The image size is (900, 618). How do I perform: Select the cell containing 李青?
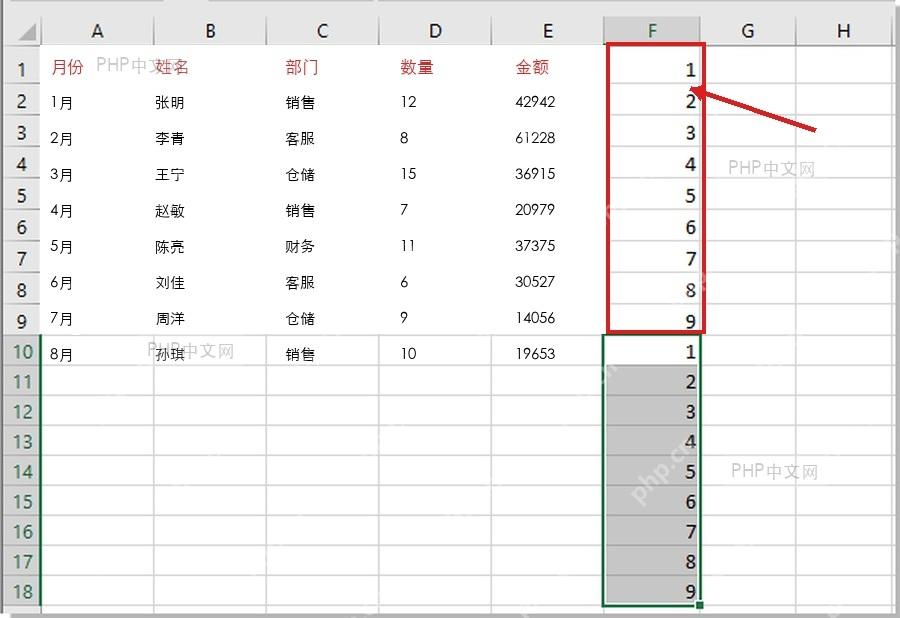[x=170, y=138]
